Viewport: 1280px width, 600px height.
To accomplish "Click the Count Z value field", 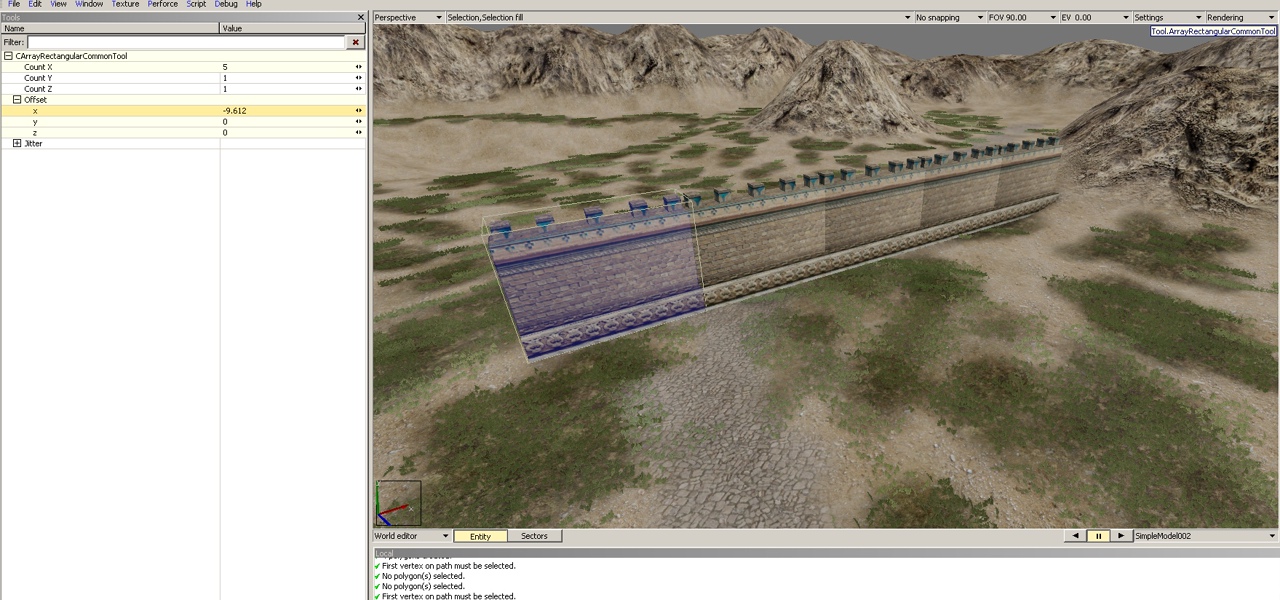I will pyautogui.click(x=286, y=89).
